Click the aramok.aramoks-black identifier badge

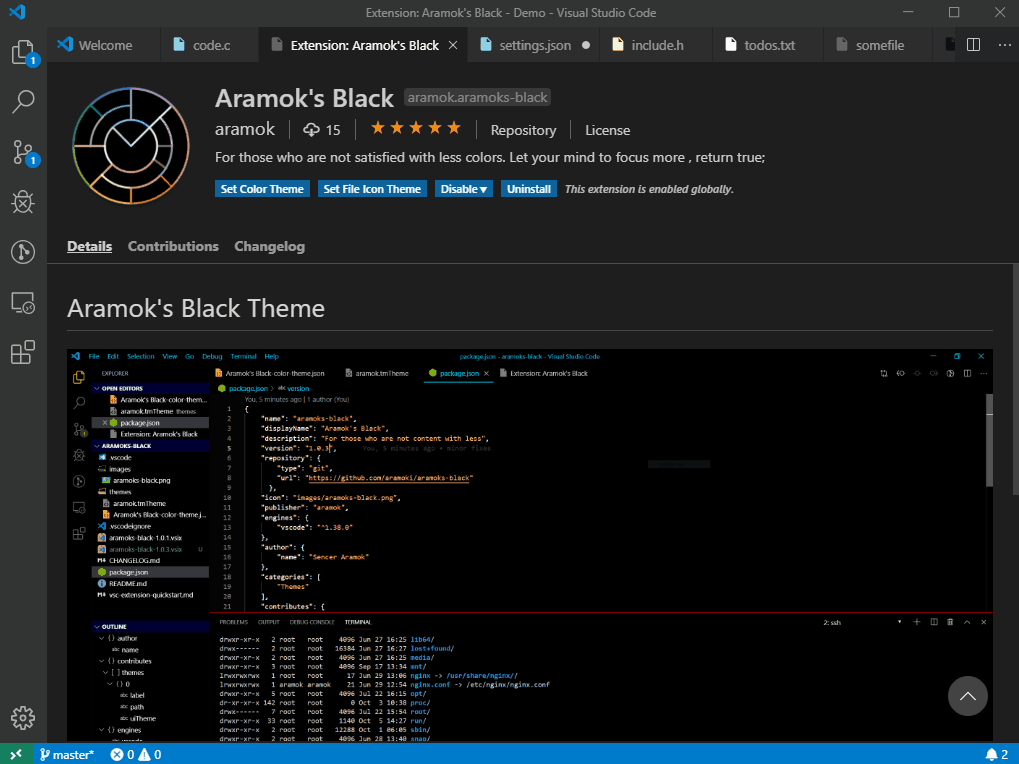coord(478,97)
